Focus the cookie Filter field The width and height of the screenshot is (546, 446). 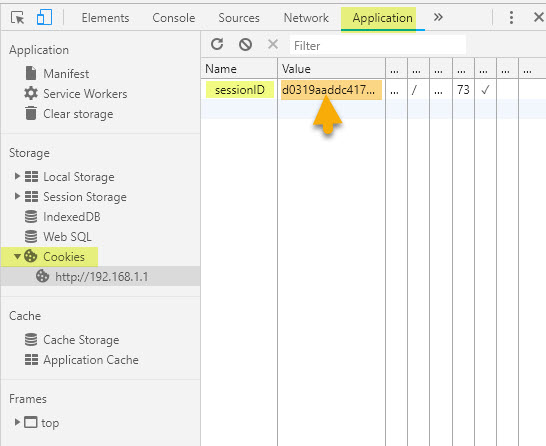coord(377,45)
